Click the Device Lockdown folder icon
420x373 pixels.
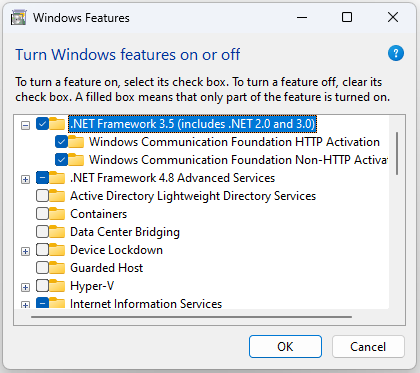(57, 250)
